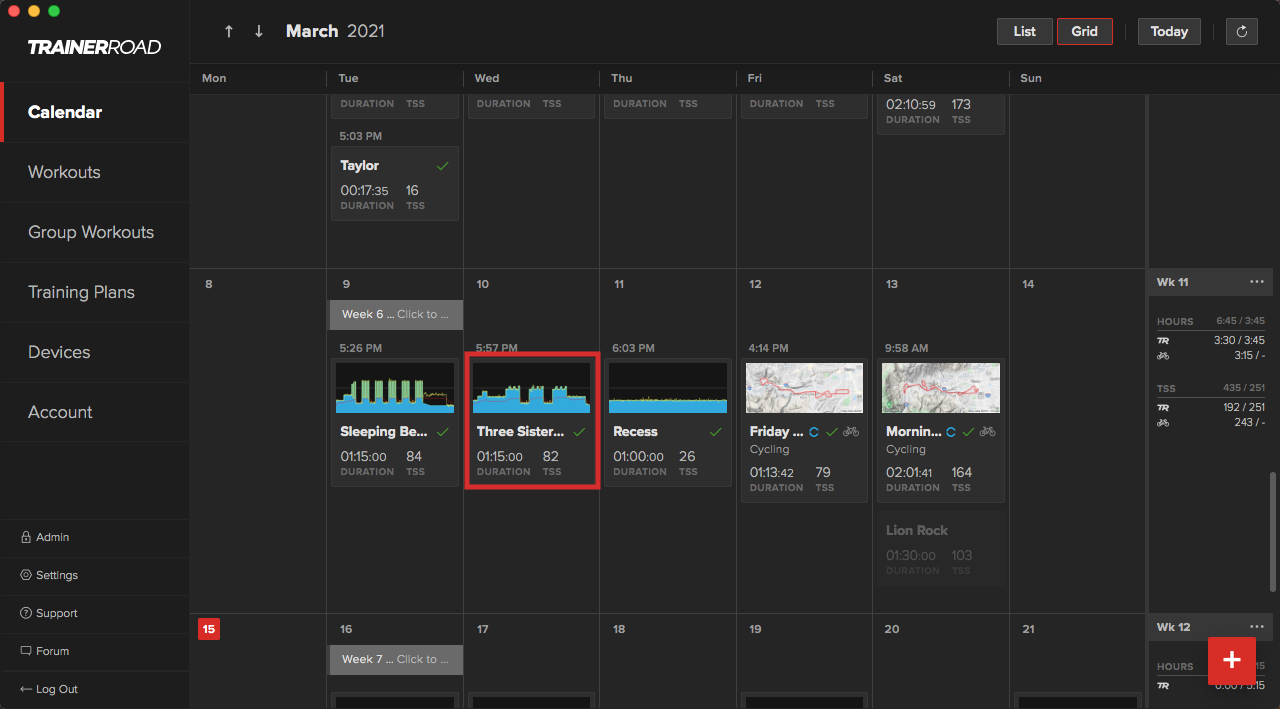
Task: Click the 01:13:42 duration on Friday ride
Action: click(774, 472)
